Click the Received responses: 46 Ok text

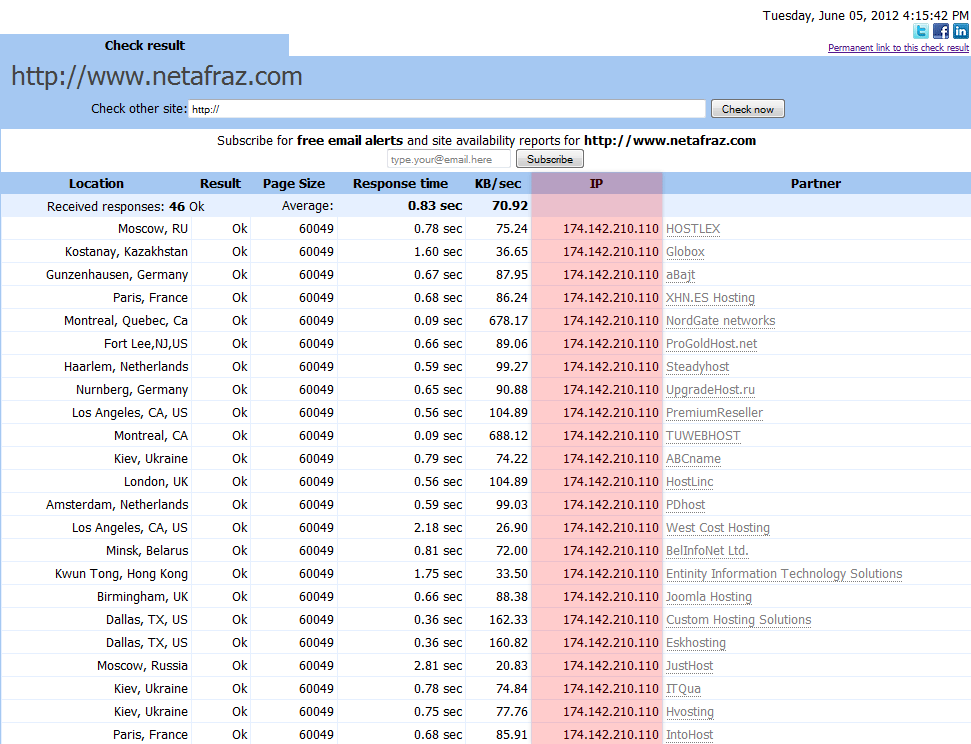click(125, 207)
